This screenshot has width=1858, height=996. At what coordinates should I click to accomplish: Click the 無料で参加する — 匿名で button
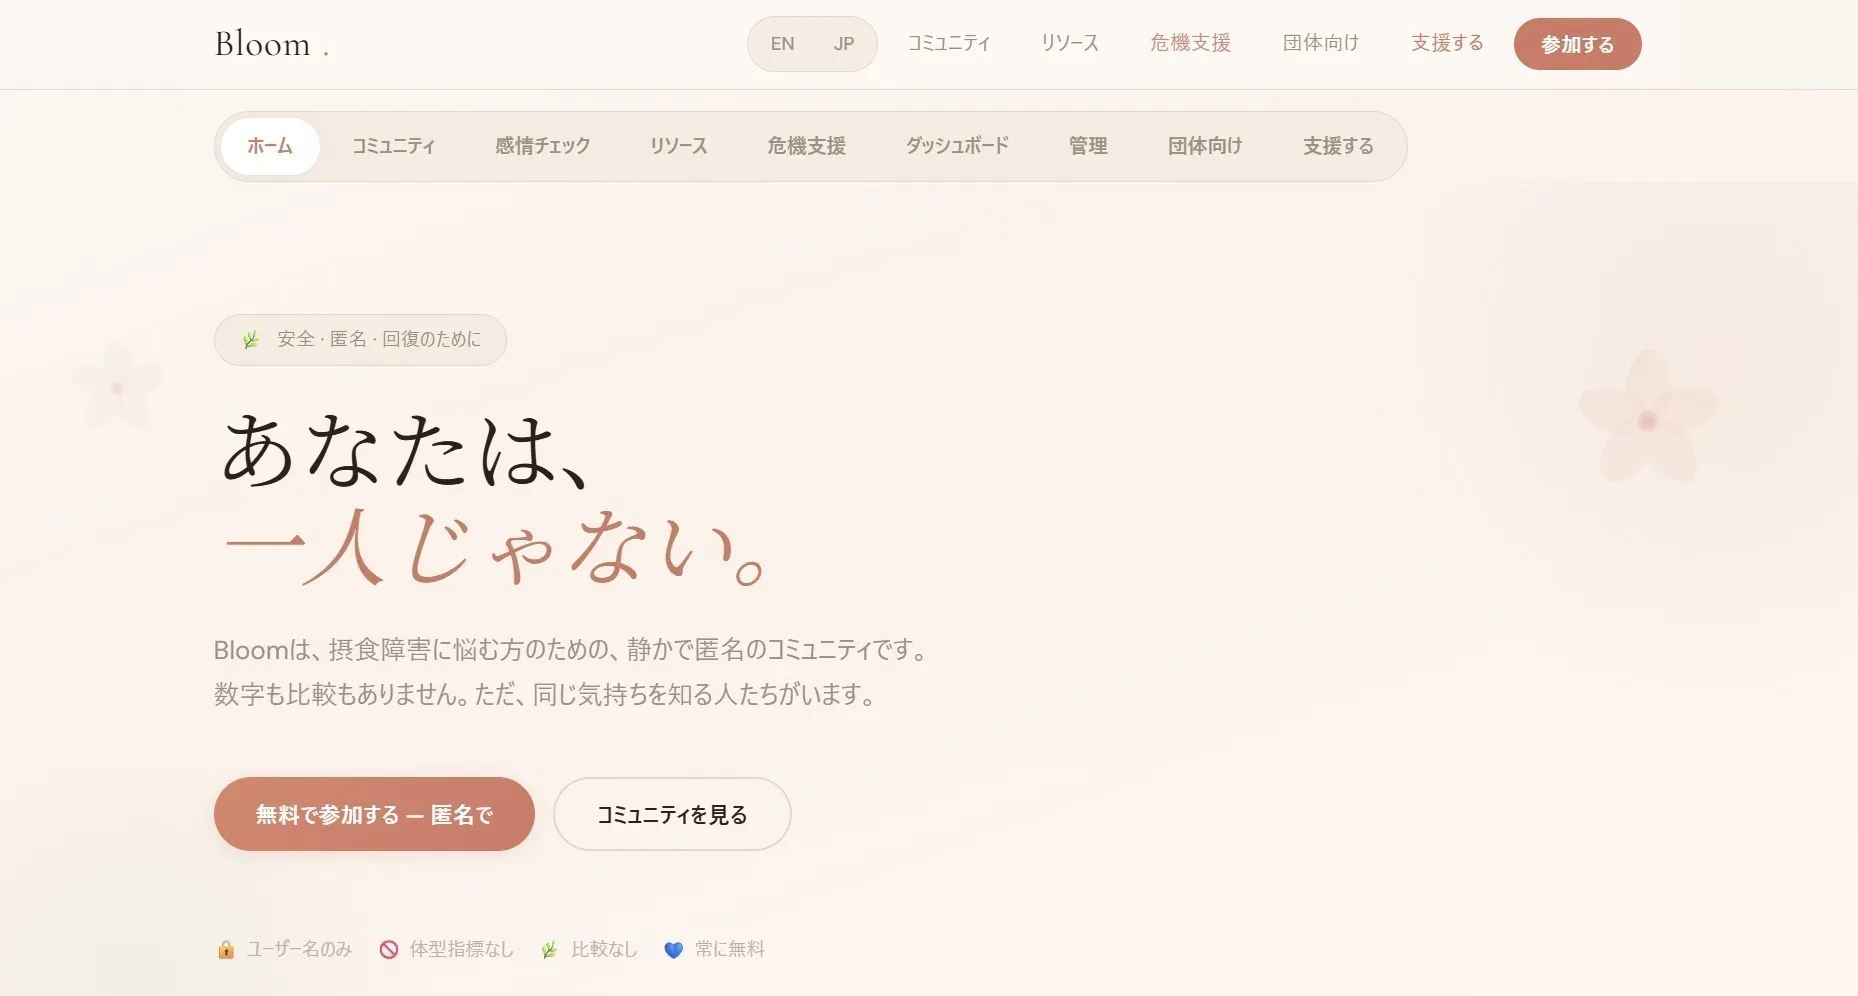[374, 814]
